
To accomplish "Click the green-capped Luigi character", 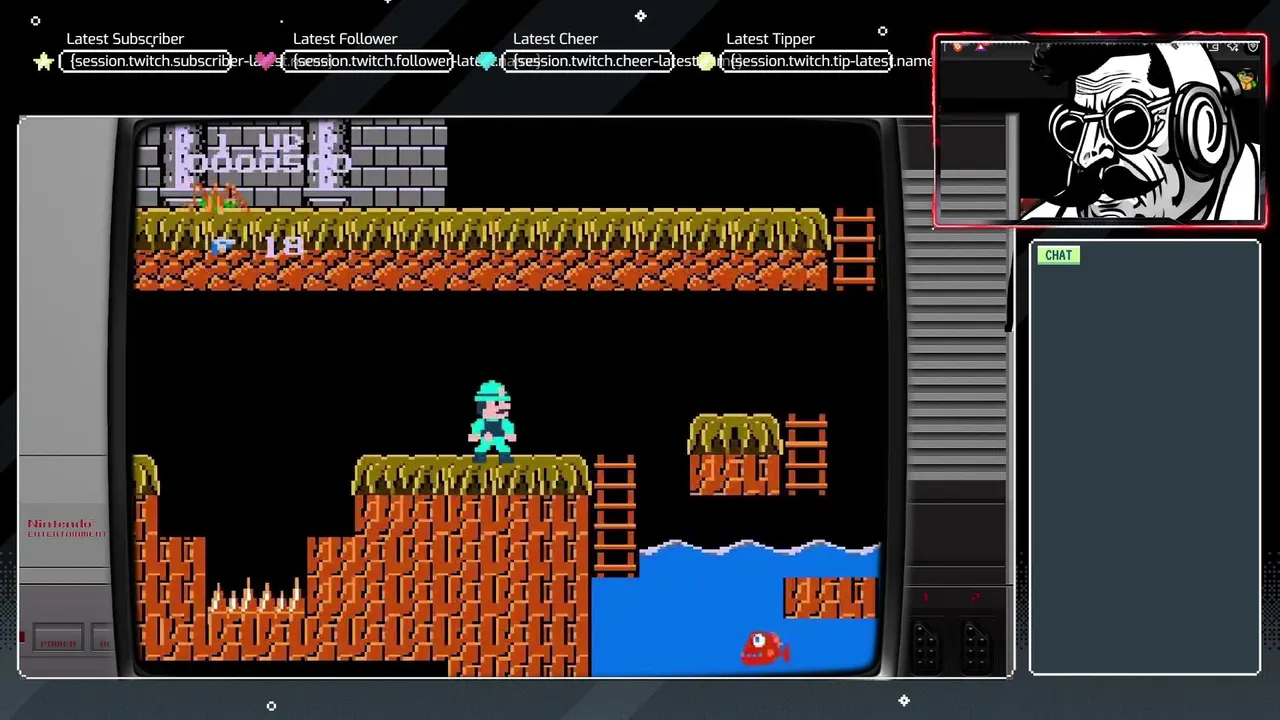I will point(493,420).
